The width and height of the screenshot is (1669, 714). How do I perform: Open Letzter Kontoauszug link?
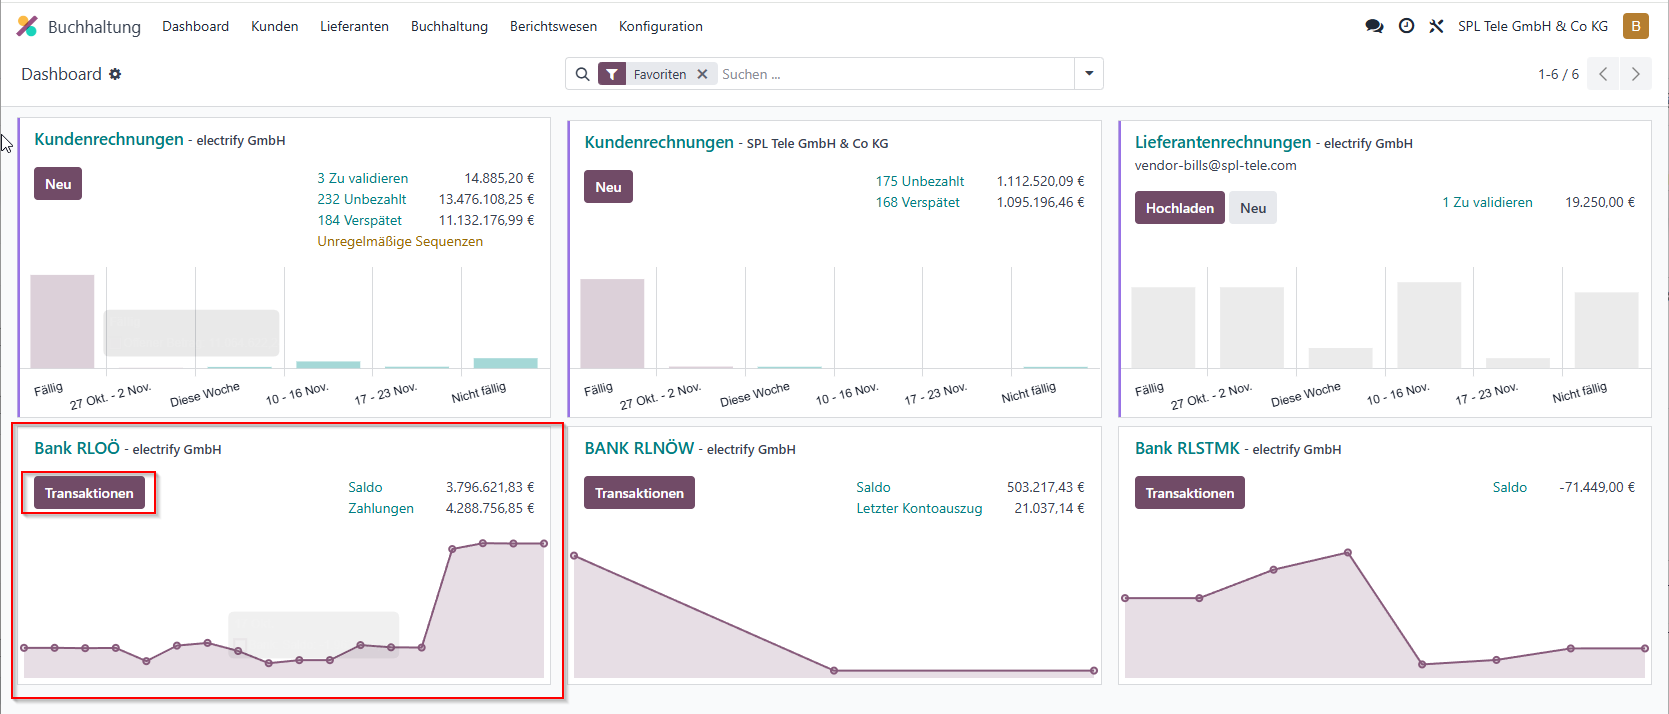coord(919,508)
